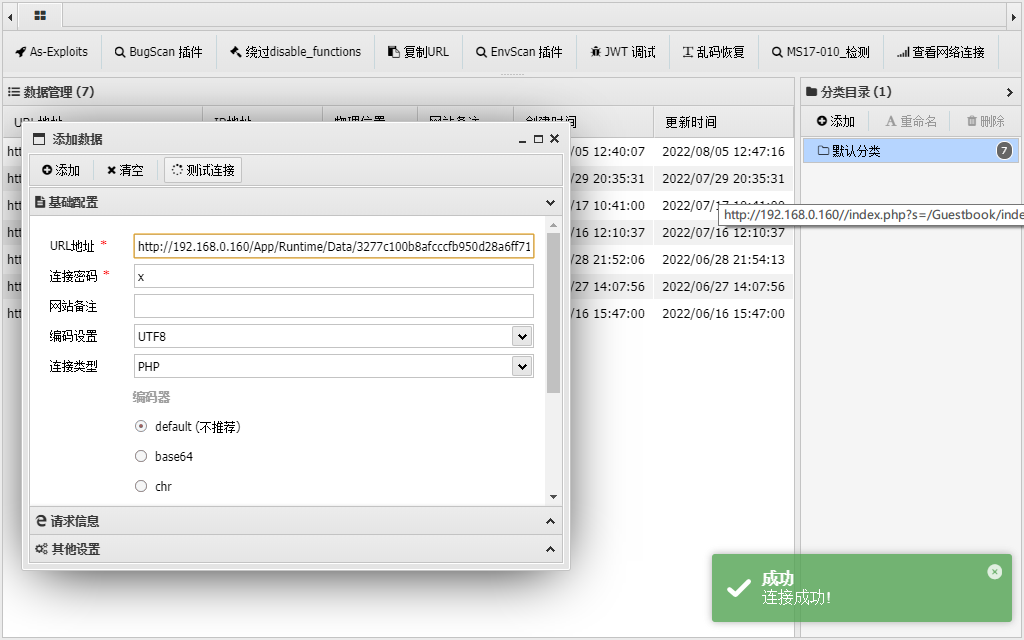The width and height of the screenshot is (1024, 640).
Task: Expand the 其他设置 section
Action: (551, 549)
